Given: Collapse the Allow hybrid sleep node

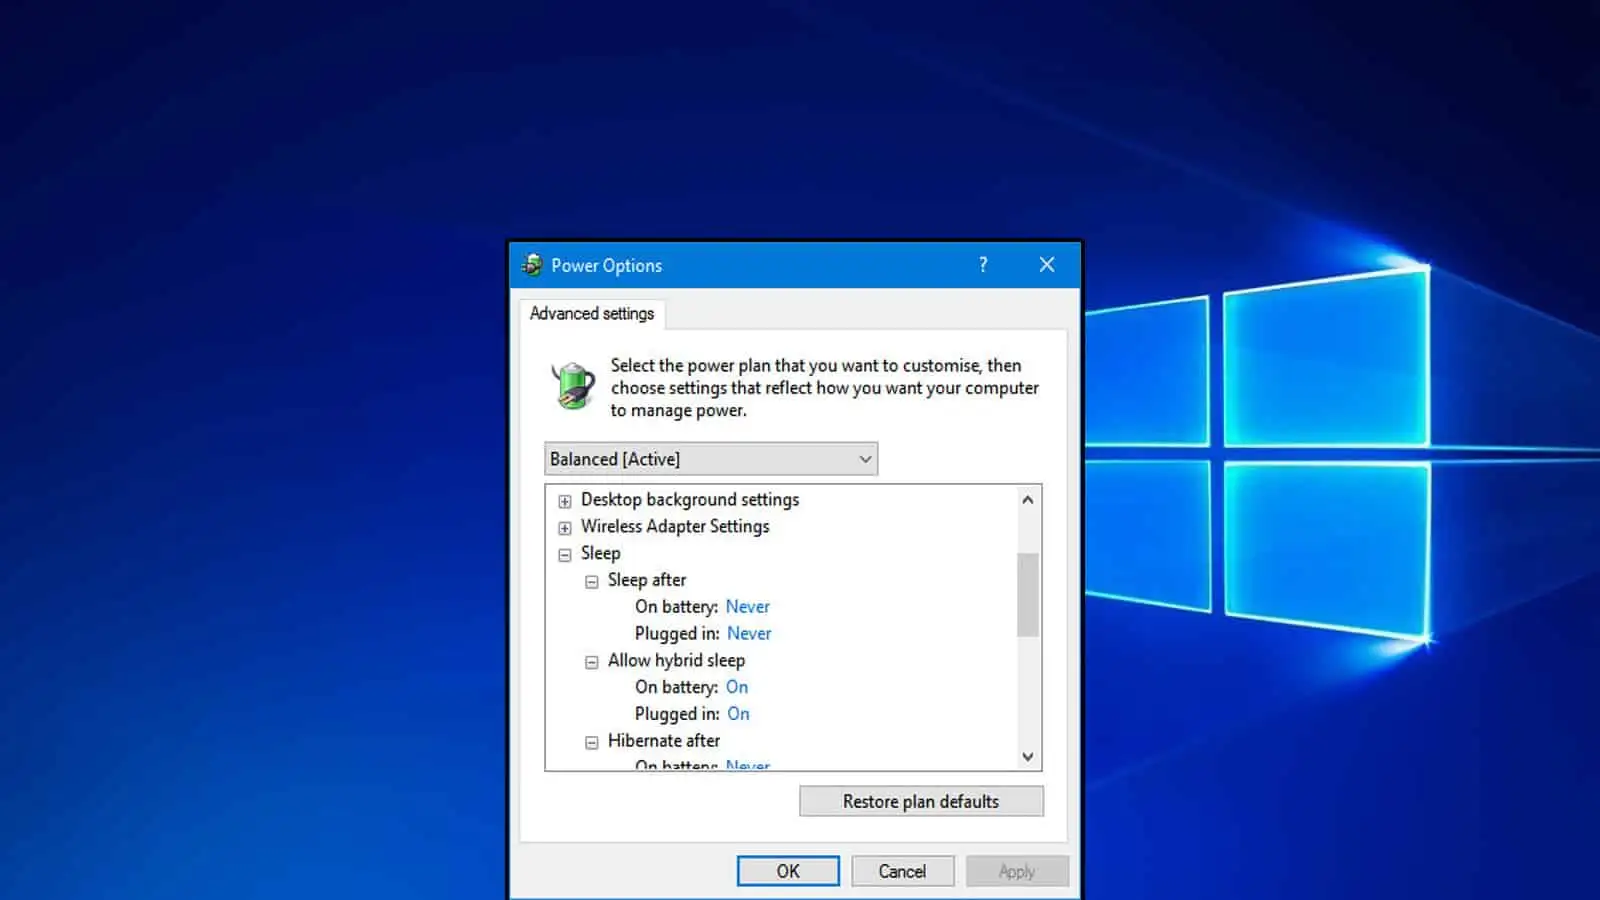Looking at the screenshot, I should point(592,662).
